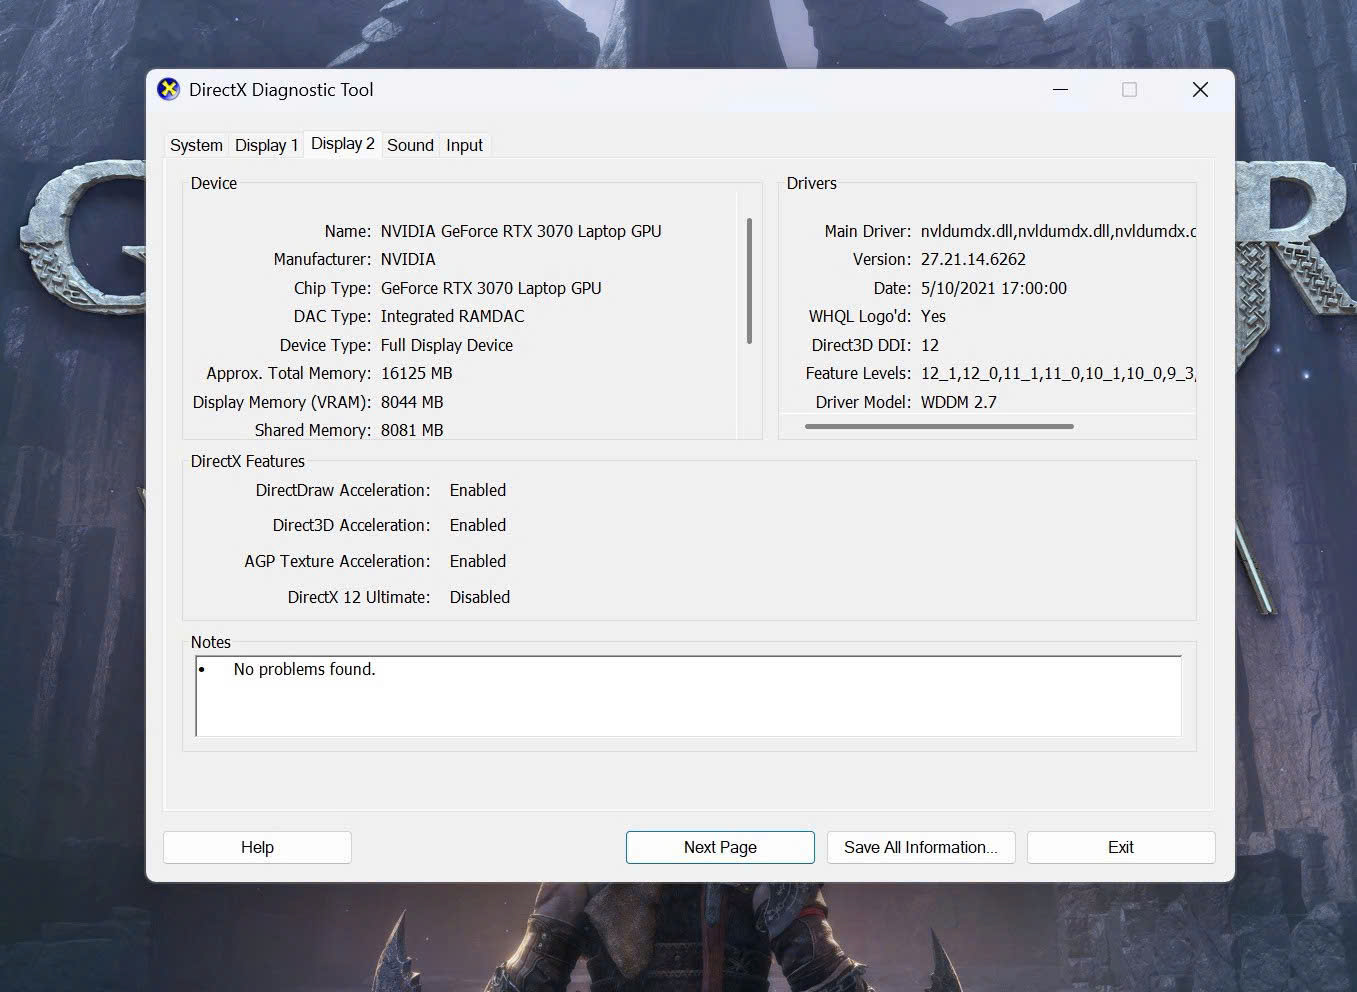
Task: Click the Manufacturer value NVIDIA
Action: click(408, 259)
